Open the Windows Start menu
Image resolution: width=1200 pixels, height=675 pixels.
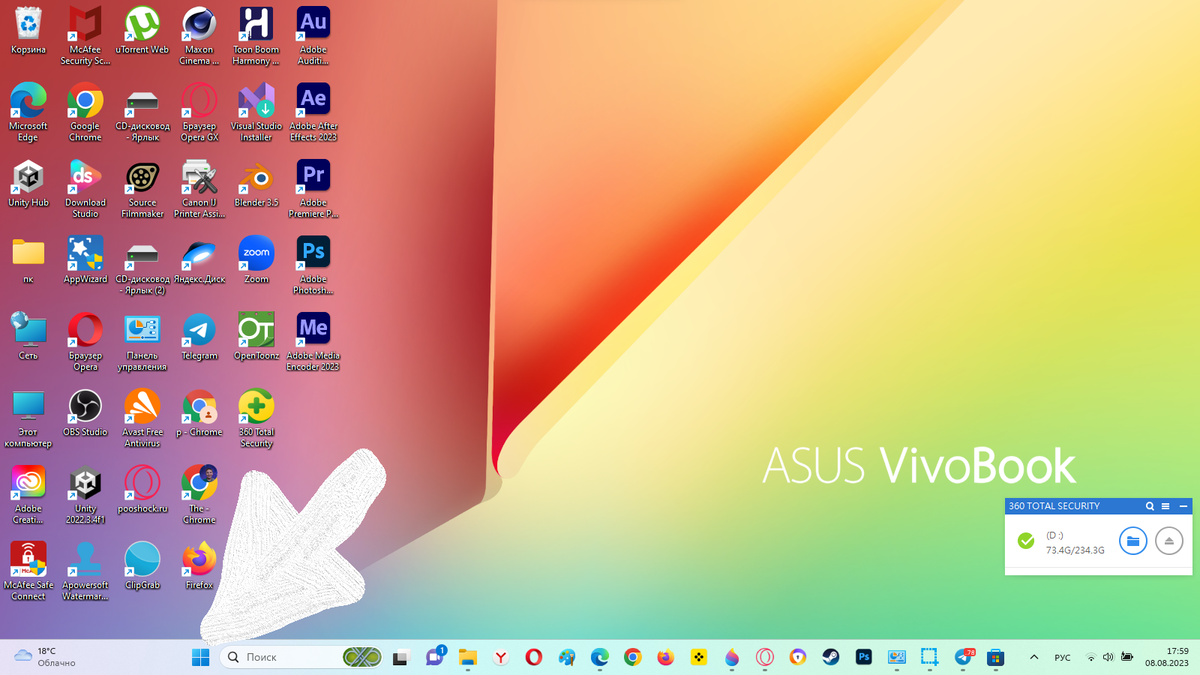[x=201, y=657]
